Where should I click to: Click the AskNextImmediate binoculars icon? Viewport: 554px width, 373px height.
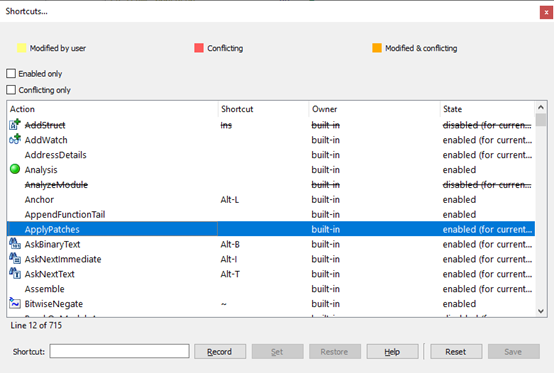[15, 258]
